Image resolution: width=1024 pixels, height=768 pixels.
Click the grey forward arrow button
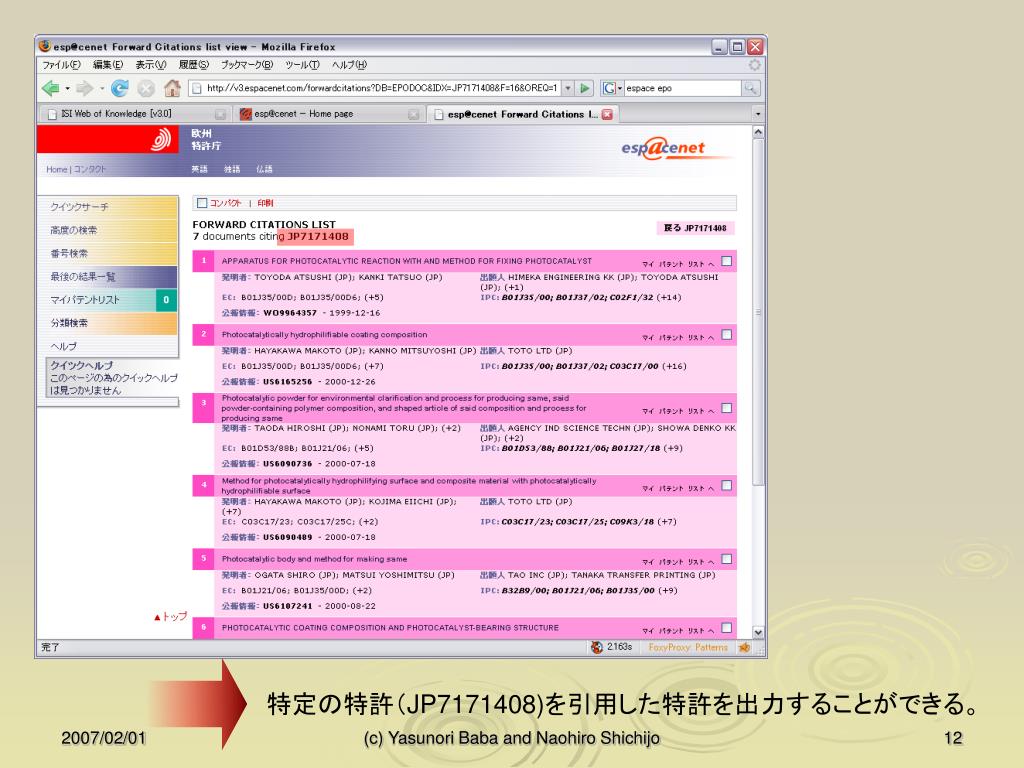pos(85,88)
